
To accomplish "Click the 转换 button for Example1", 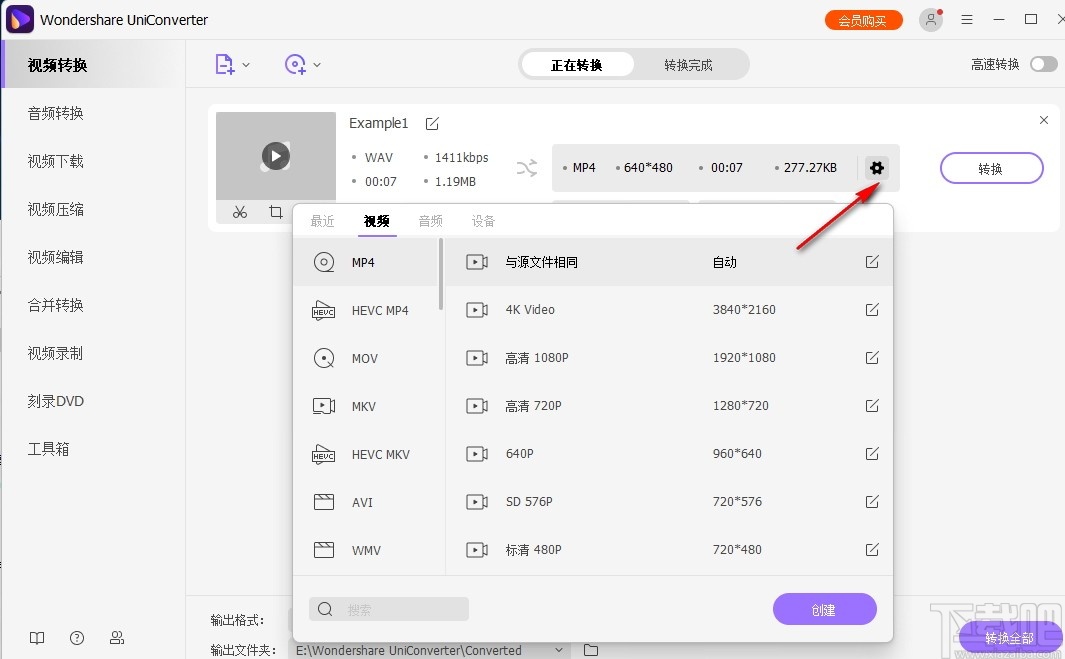I will (x=991, y=168).
